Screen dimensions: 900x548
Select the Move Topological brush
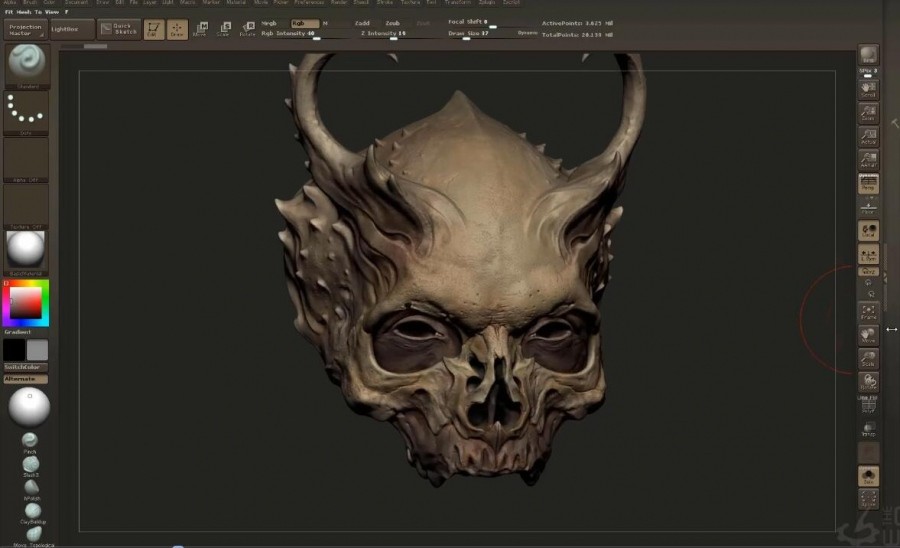pos(34,537)
